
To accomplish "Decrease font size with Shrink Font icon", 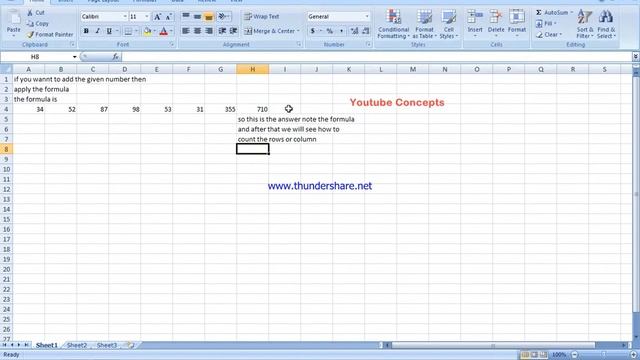I will (x=169, y=17).
